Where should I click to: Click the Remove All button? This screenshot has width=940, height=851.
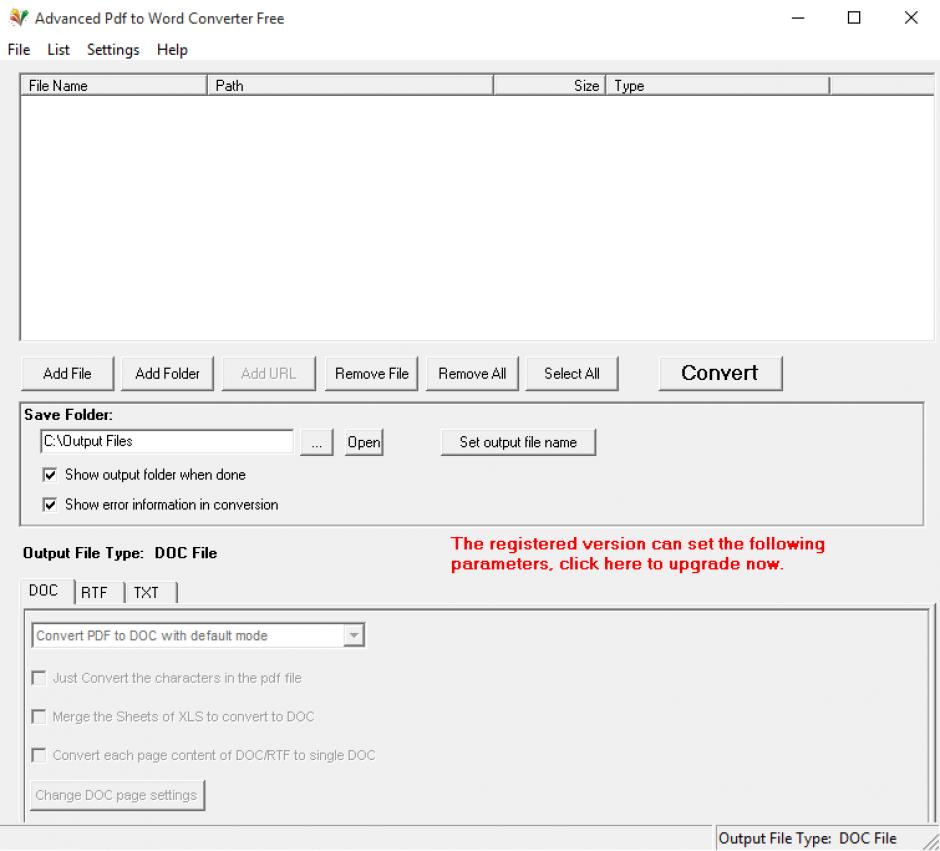(x=472, y=374)
